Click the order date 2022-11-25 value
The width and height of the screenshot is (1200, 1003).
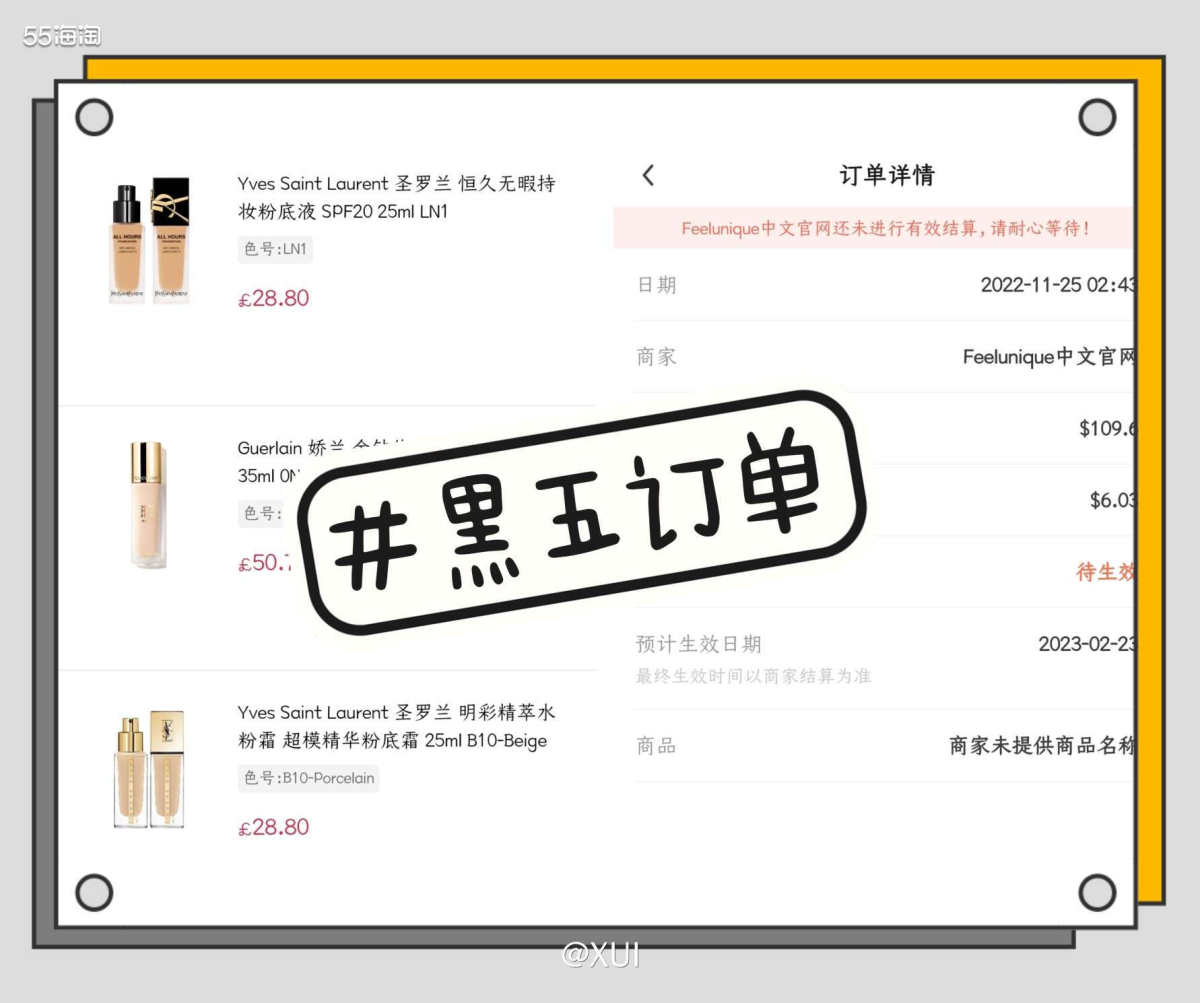(x=1057, y=285)
